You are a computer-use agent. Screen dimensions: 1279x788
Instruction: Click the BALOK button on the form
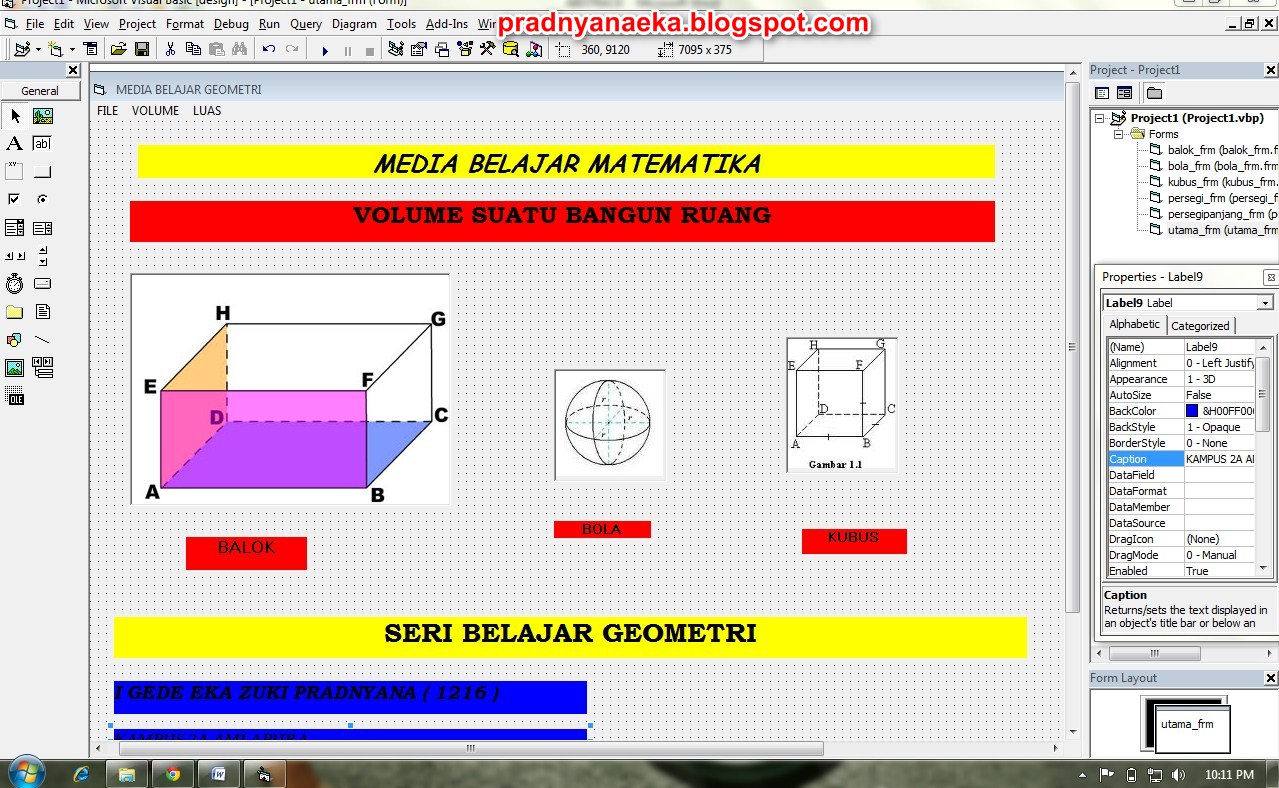[245, 552]
